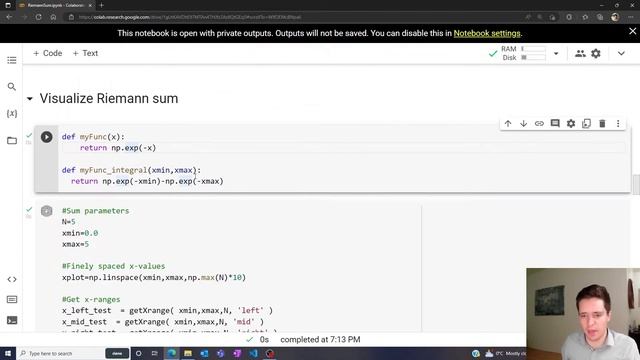This screenshot has width=640, height=360.
Task: Open Visual Studio Code from taskbar
Action: [253, 353]
